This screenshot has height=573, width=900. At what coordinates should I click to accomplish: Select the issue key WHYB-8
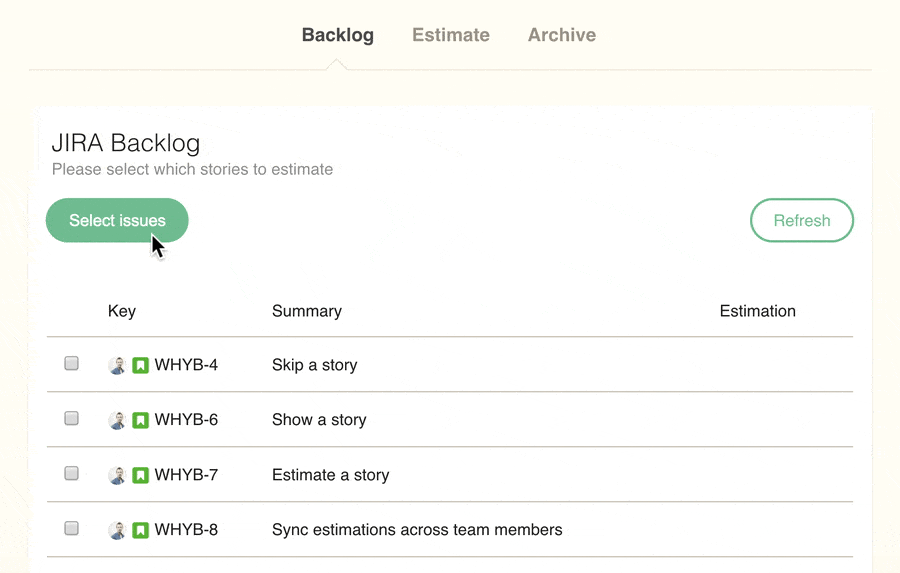click(x=186, y=529)
